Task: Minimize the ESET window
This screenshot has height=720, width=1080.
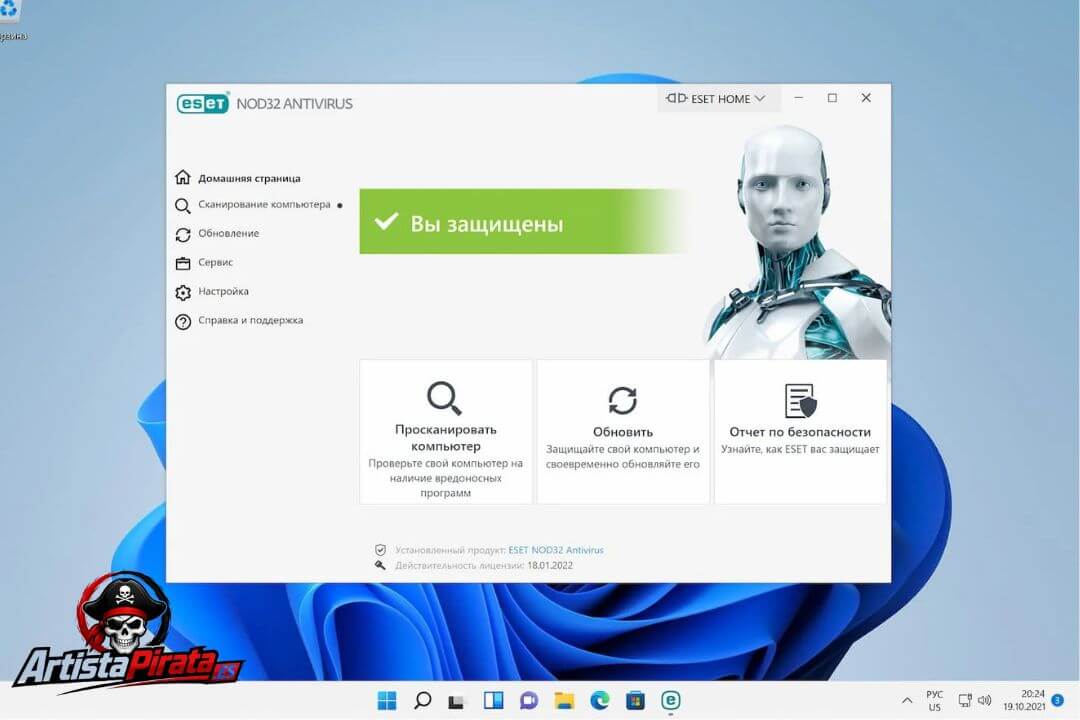Action: (799, 98)
